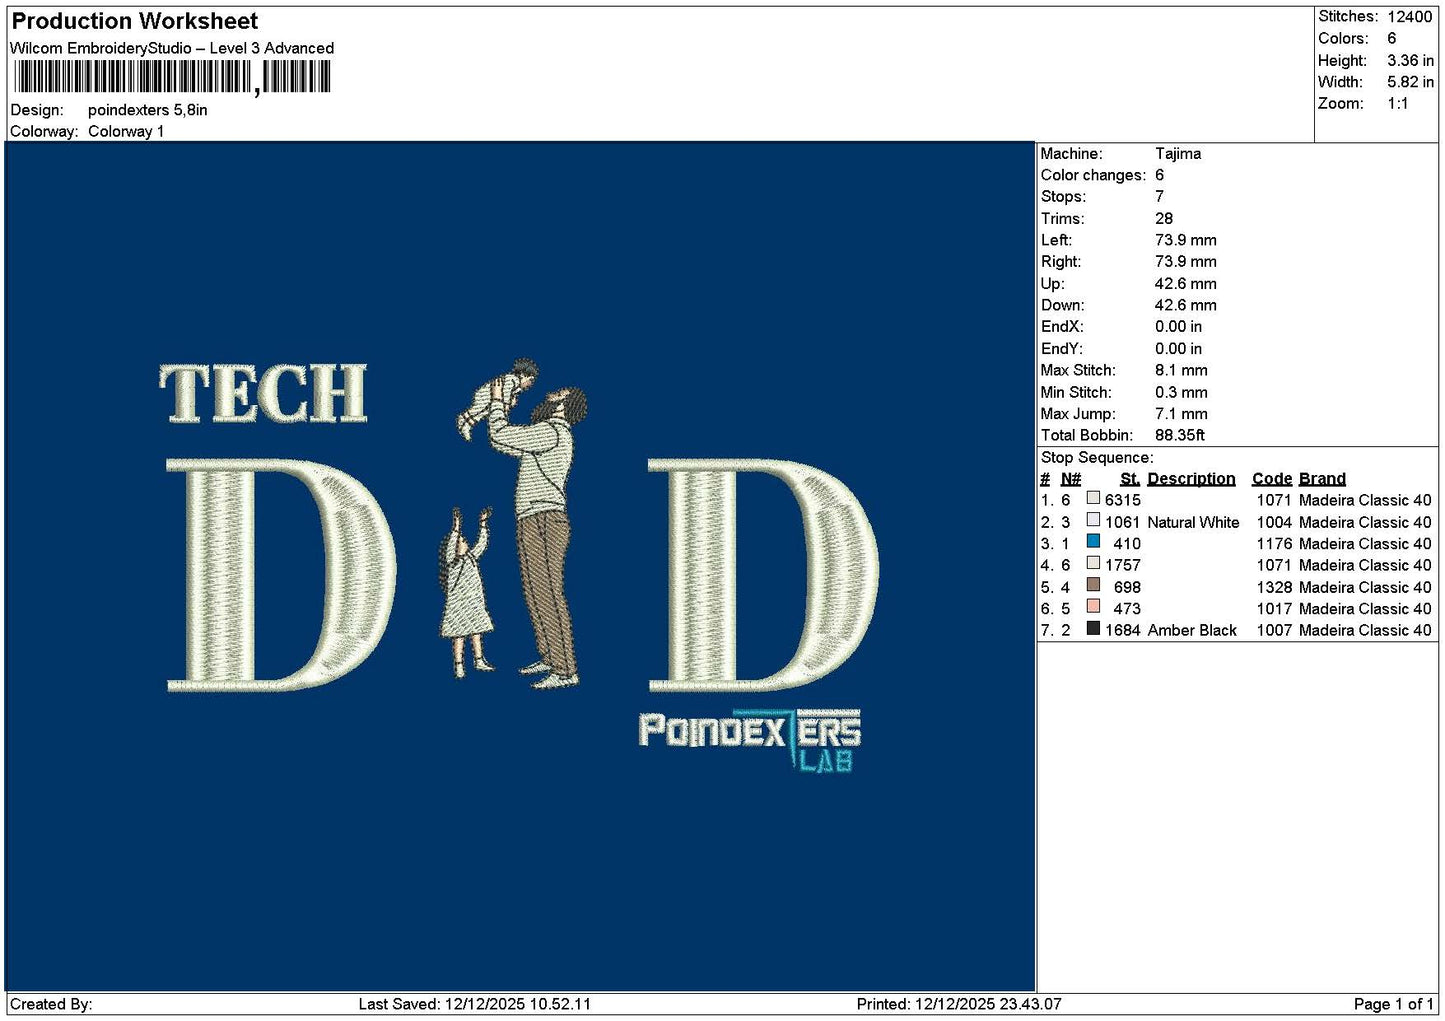Viewport: 1445px width, 1021px height.
Task: Click 'Created By:' in the footer
Action: click(x=51, y=1004)
